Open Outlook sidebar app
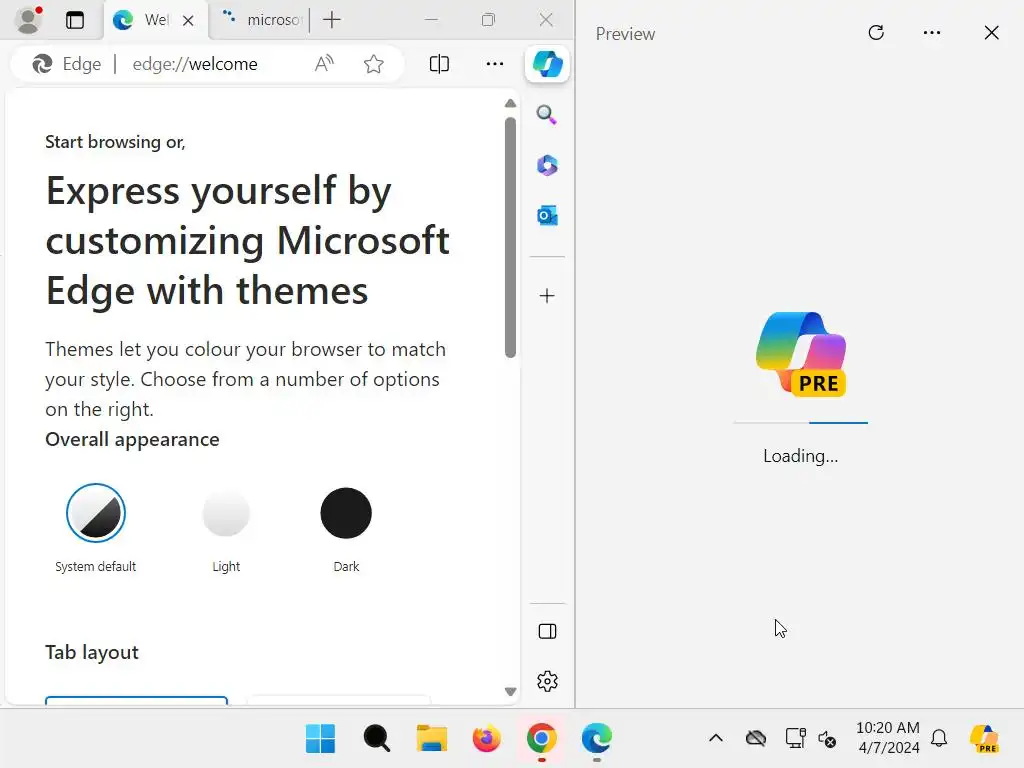This screenshot has width=1024, height=768. [547, 216]
